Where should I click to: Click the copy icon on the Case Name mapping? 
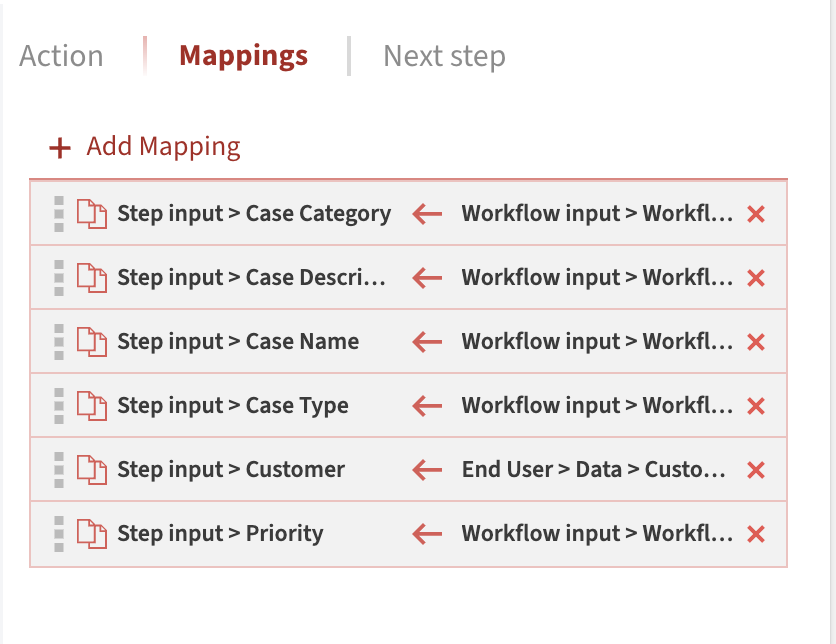tap(93, 341)
